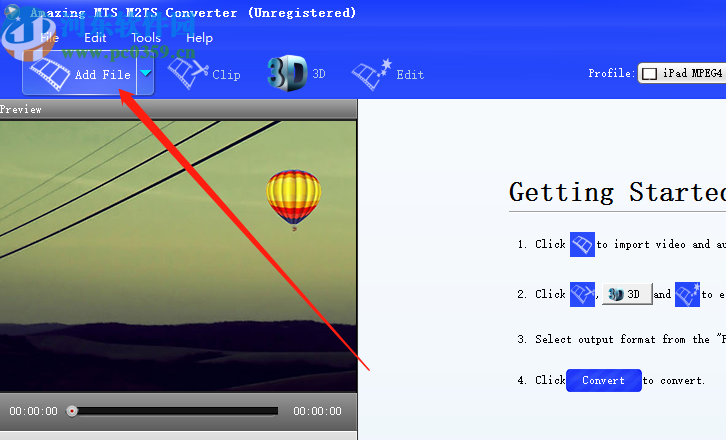Image resolution: width=726 pixels, height=440 pixels.
Task: Open the Profile dropdown showing iPad MPEG4
Action: (x=682, y=73)
